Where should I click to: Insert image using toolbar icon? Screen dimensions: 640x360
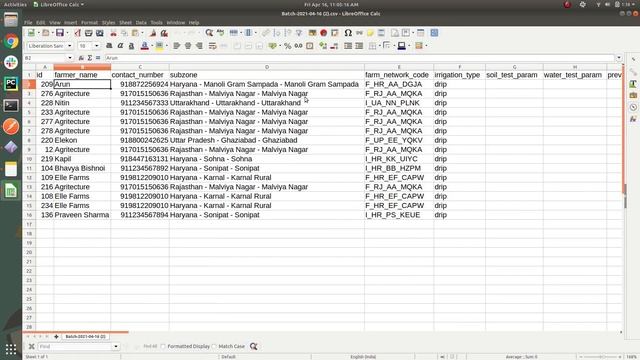coord(312,33)
